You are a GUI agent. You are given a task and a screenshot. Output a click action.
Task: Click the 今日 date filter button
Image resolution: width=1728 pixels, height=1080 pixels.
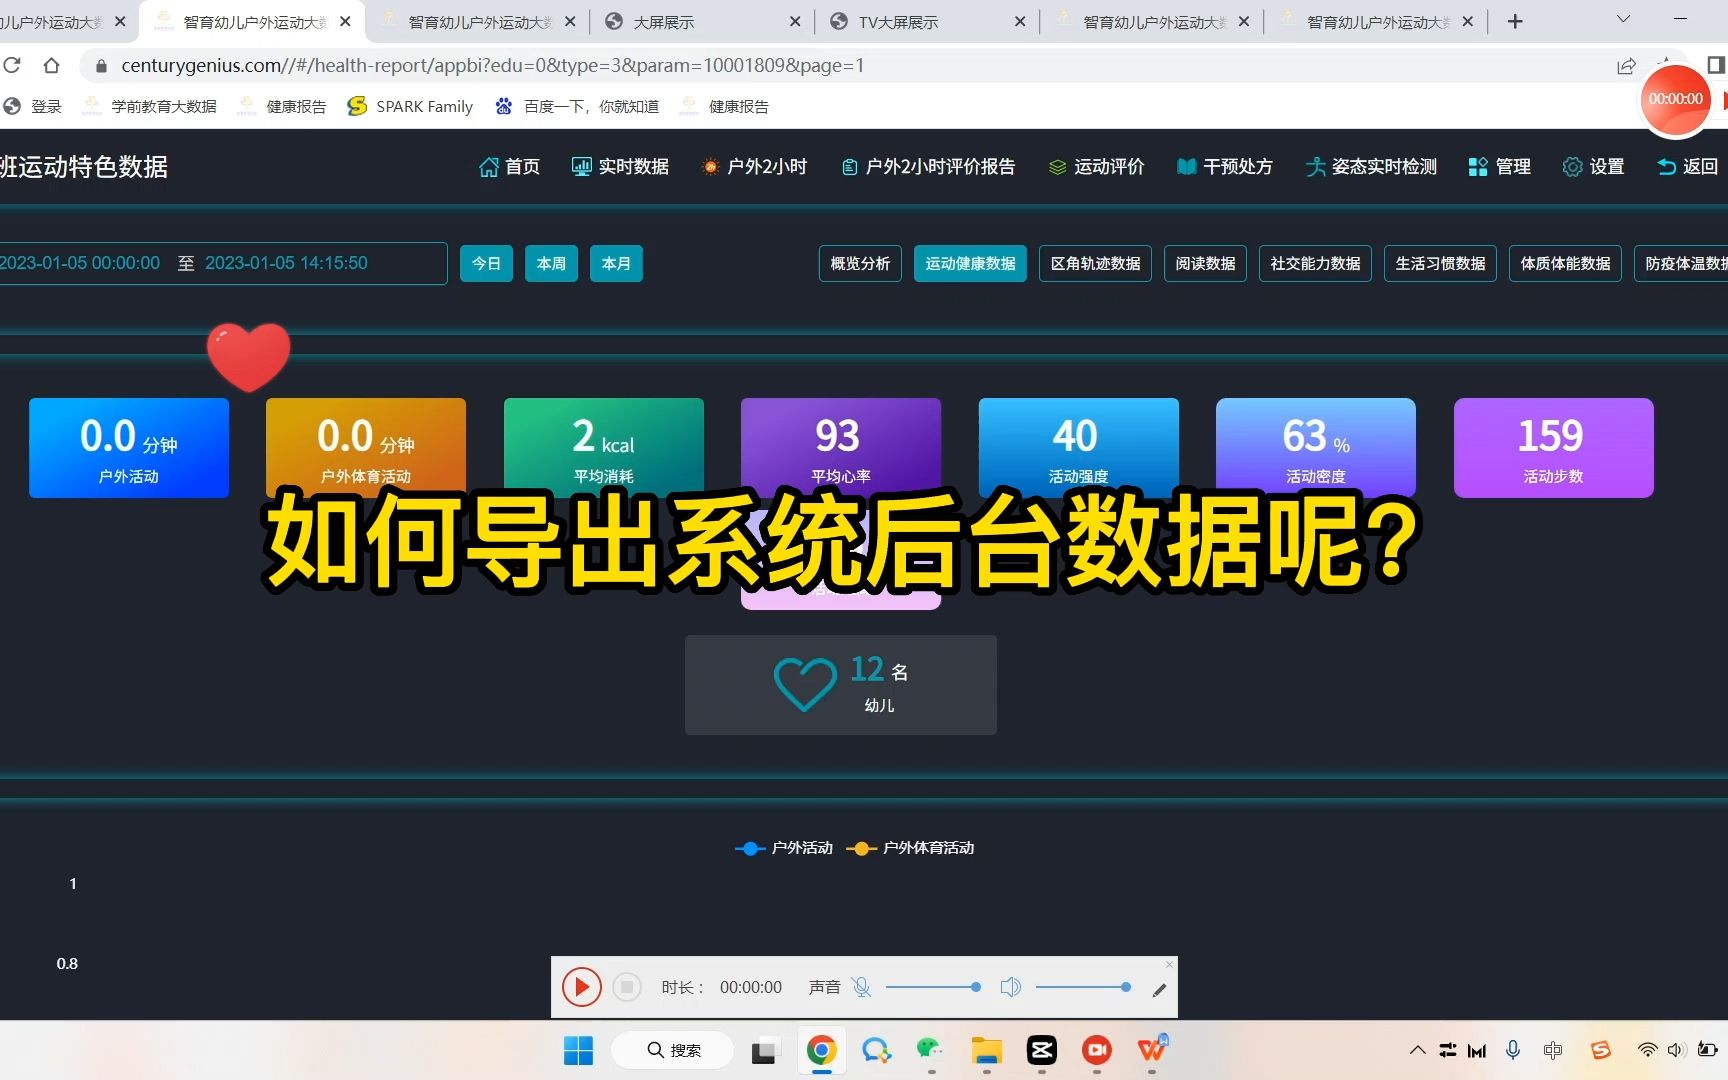coord(486,263)
